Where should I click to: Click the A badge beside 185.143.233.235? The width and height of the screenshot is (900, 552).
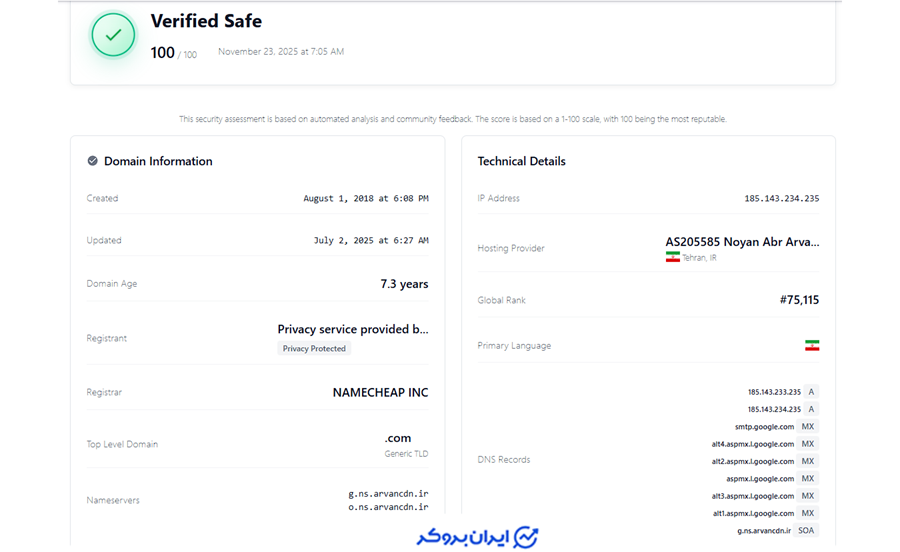click(x=812, y=392)
